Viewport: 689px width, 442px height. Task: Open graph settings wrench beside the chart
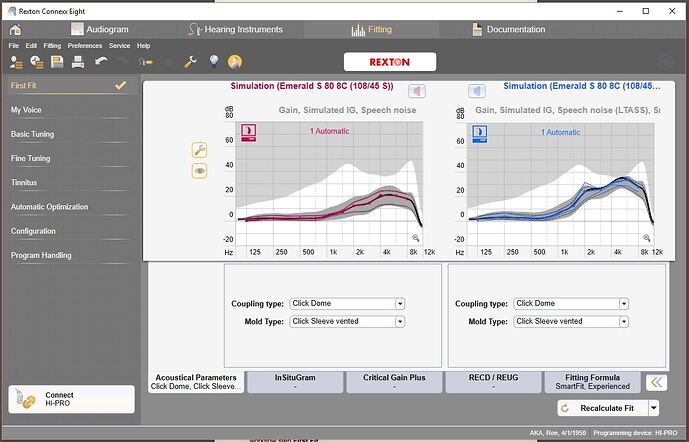point(199,150)
